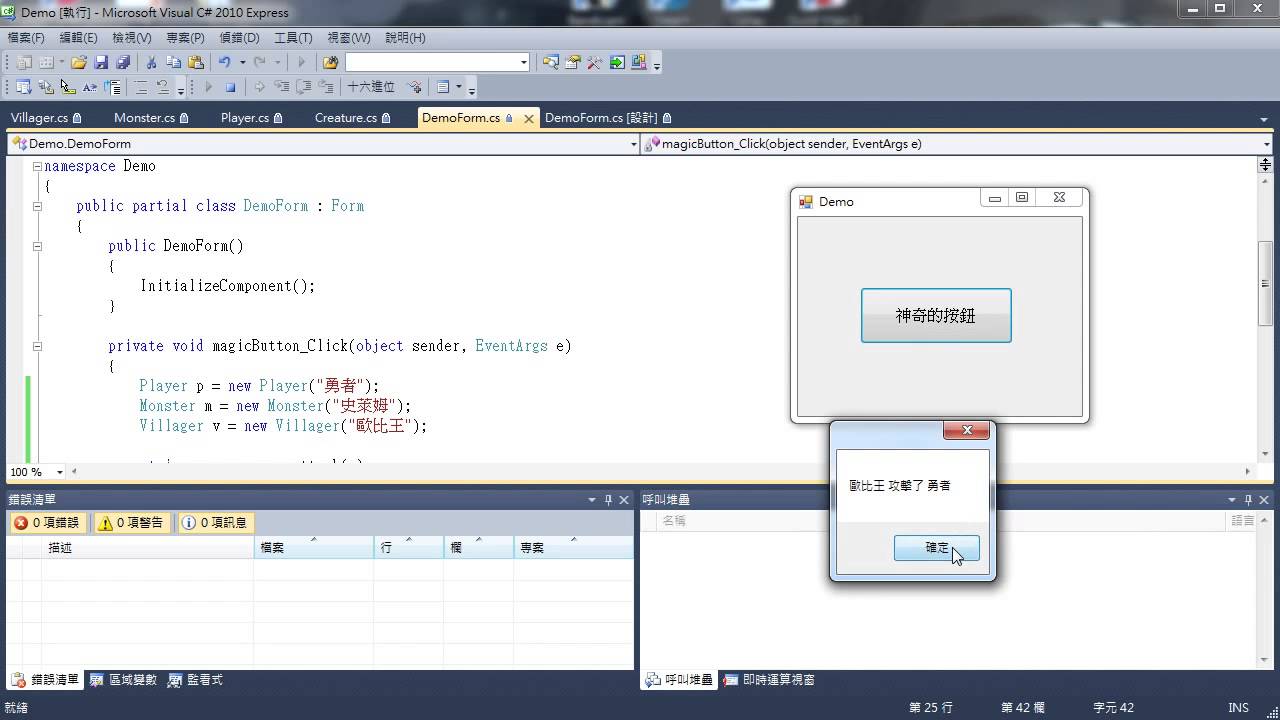Viewport: 1280px width, 720px height.
Task: Click the New Project icon
Action: (24, 62)
